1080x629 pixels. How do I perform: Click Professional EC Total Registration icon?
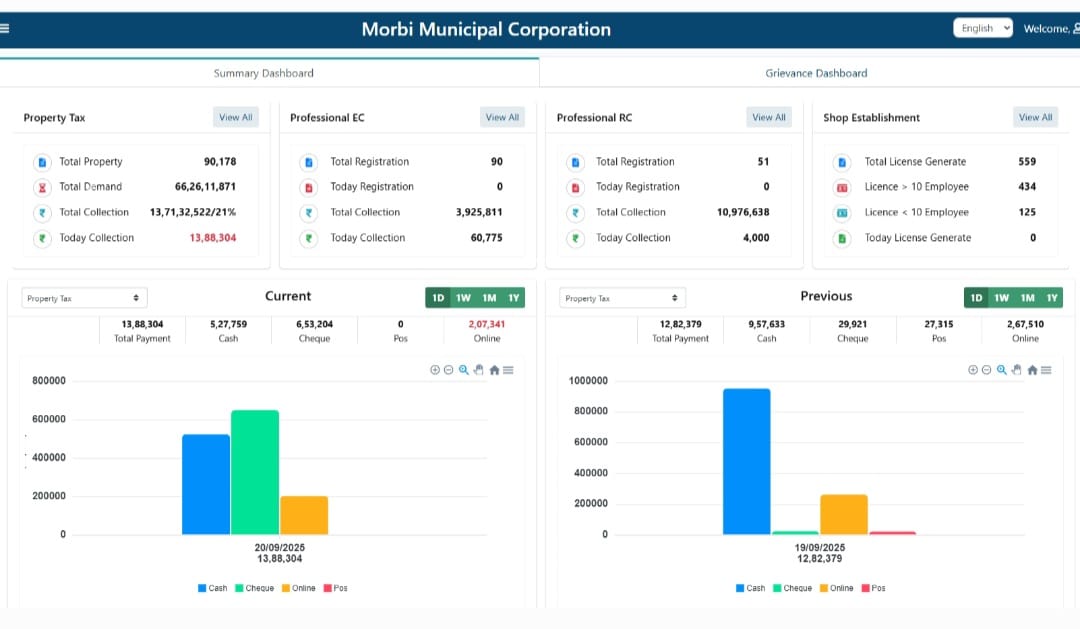[309, 163]
